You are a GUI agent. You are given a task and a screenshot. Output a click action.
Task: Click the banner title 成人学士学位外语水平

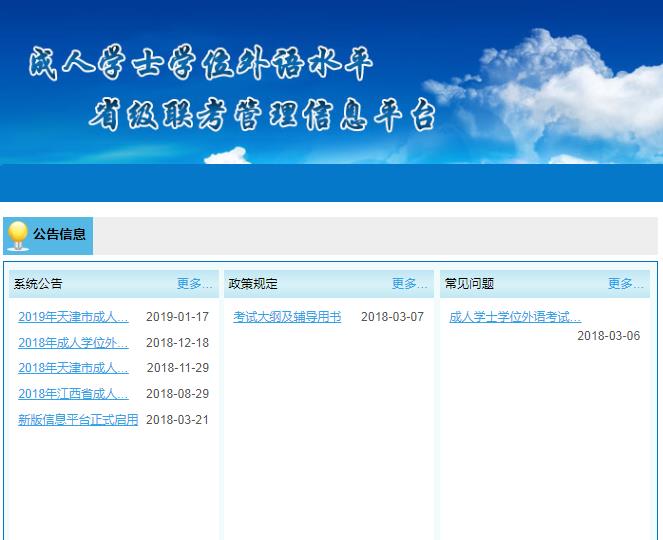pyautogui.click(x=200, y=65)
